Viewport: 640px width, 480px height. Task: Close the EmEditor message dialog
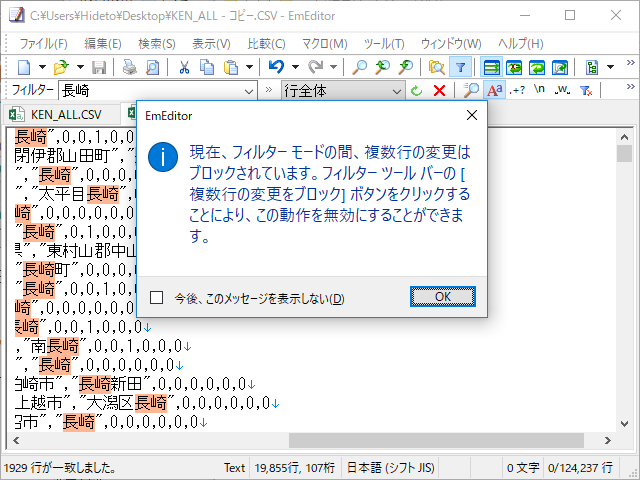472,116
